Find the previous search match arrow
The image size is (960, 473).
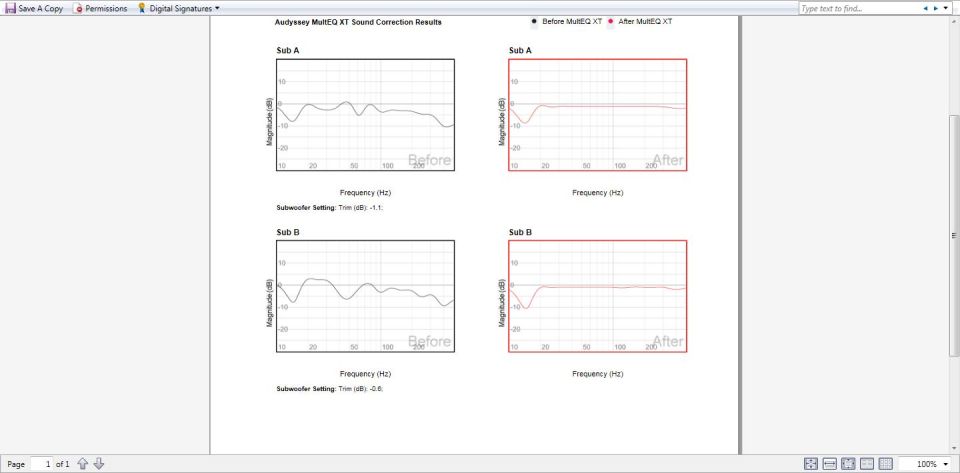click(926, 9)
